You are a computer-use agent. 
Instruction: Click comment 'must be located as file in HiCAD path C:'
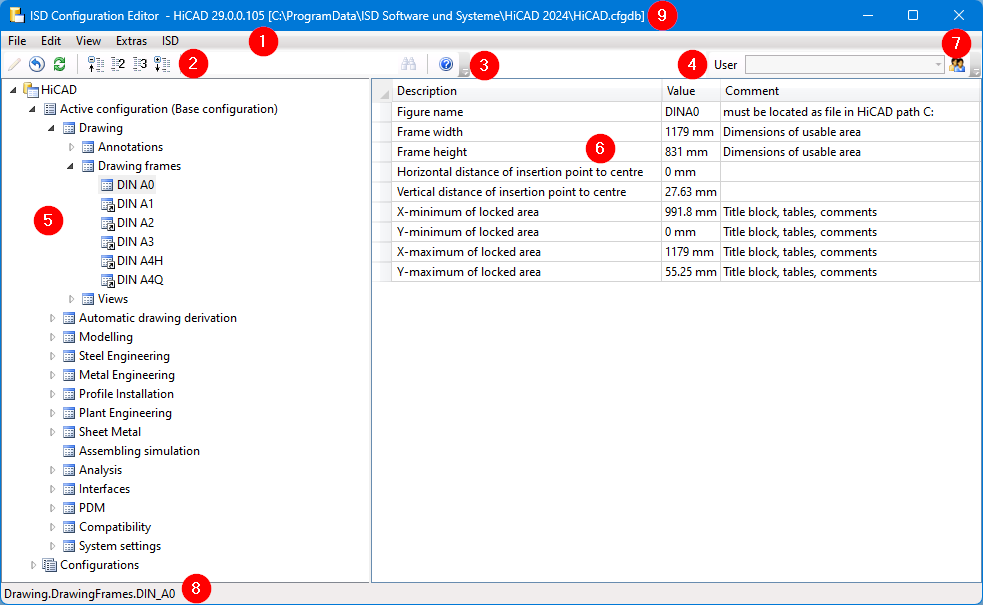tap(828, 112)
